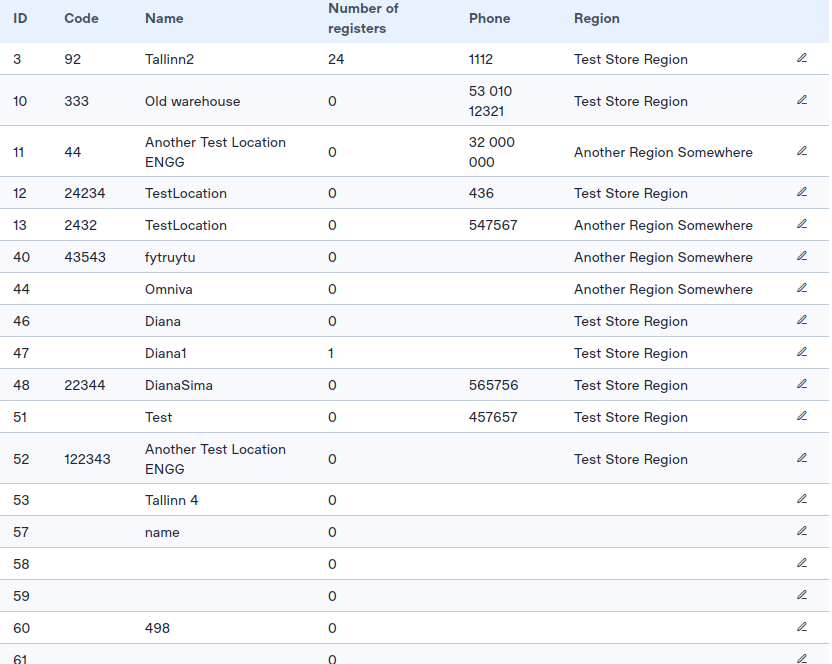
Task: Open edit for Tallinn 4
Action: [x=801, y=499]
